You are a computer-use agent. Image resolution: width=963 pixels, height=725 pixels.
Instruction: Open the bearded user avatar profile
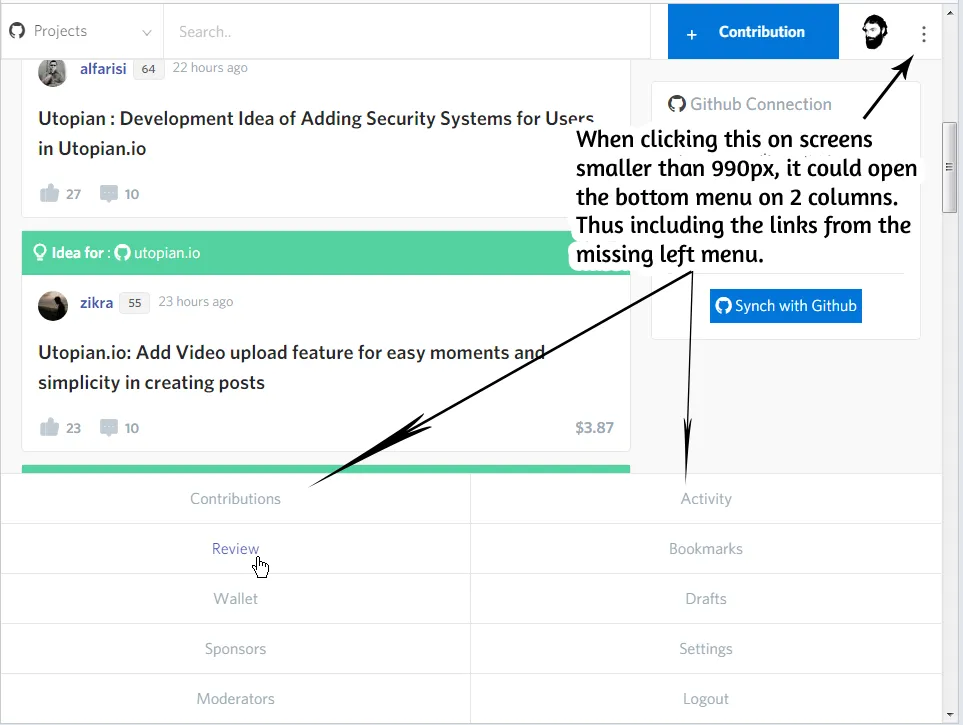pyautogui.click(x=875, y=32)
